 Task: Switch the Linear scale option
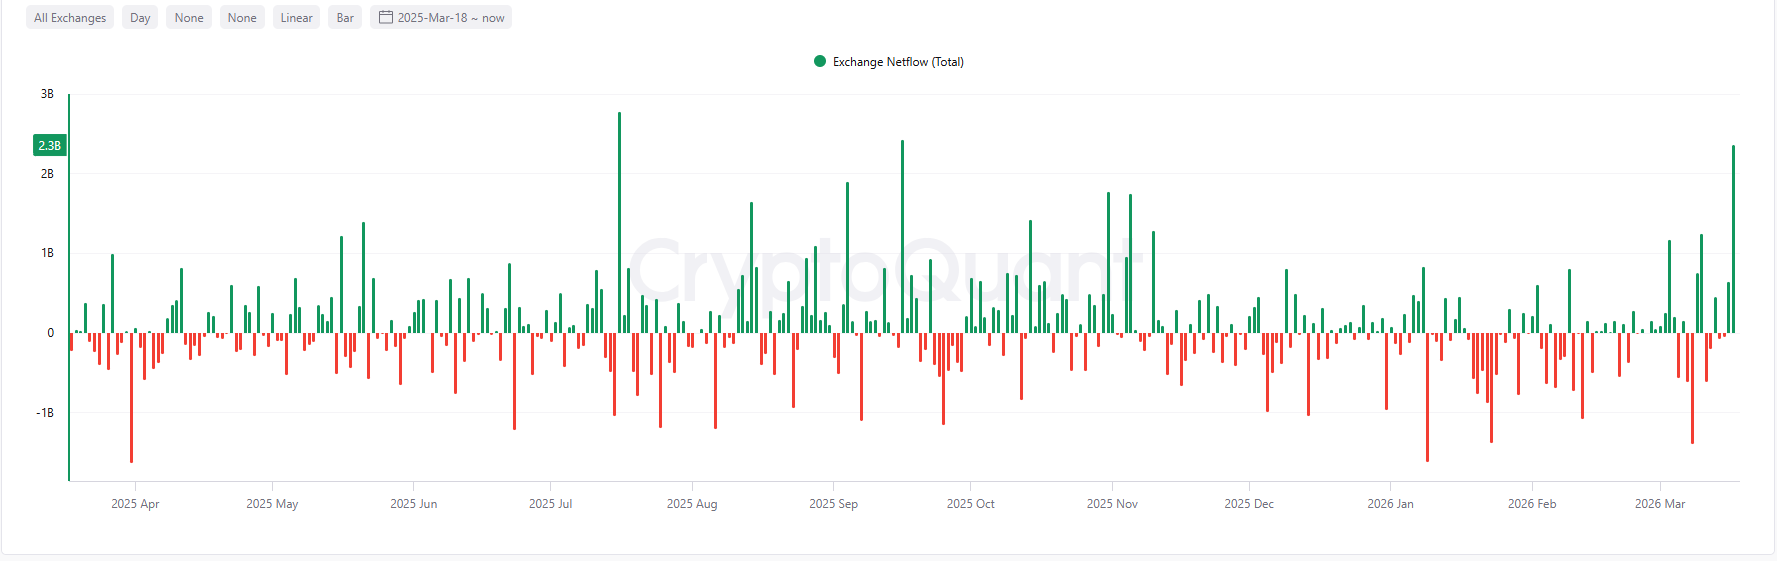296,18
